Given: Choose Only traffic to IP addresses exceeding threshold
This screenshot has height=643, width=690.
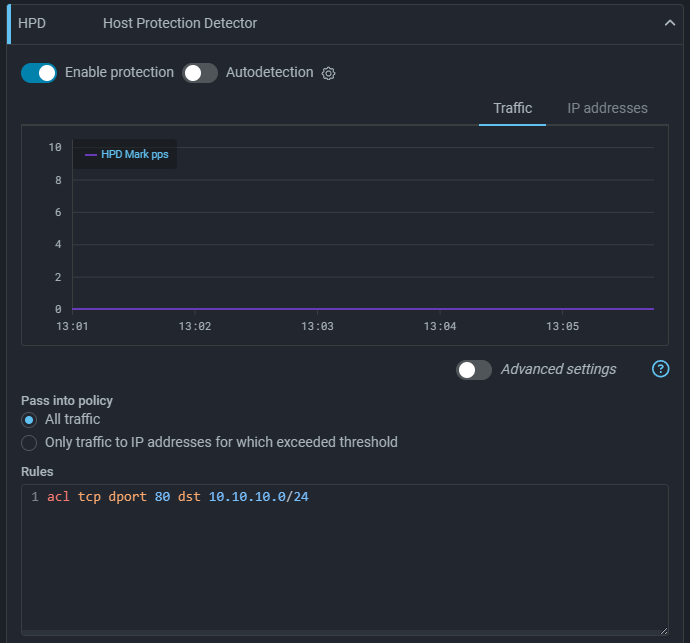Looking at the screenshot, I should pyautogui.click(x=29, y=443).
